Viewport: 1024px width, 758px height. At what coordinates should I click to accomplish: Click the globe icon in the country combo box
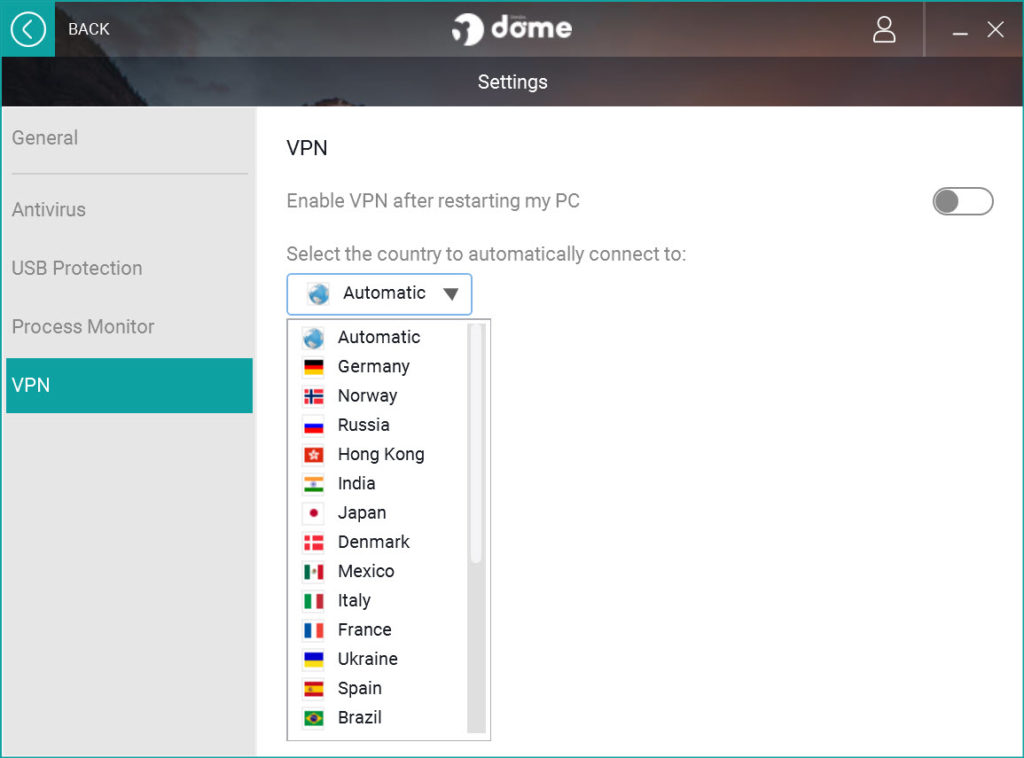pyautogui.click(x=319, y=294)
